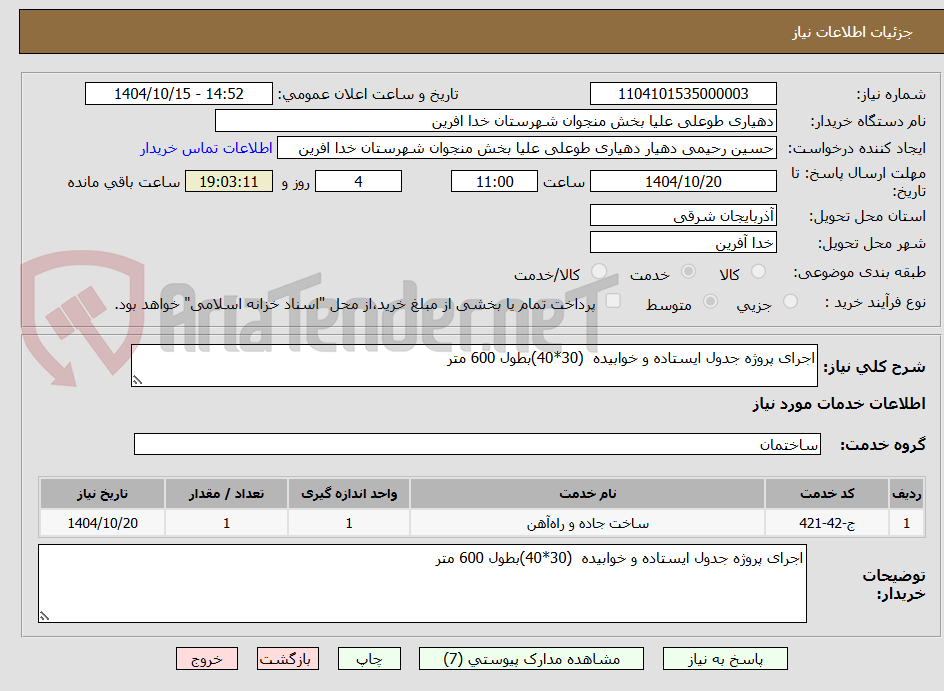The width and height of the screenshot is (944, 691).
Task: Click the گروه خدمت field ساختمان
Action: [x=477, y=444]
